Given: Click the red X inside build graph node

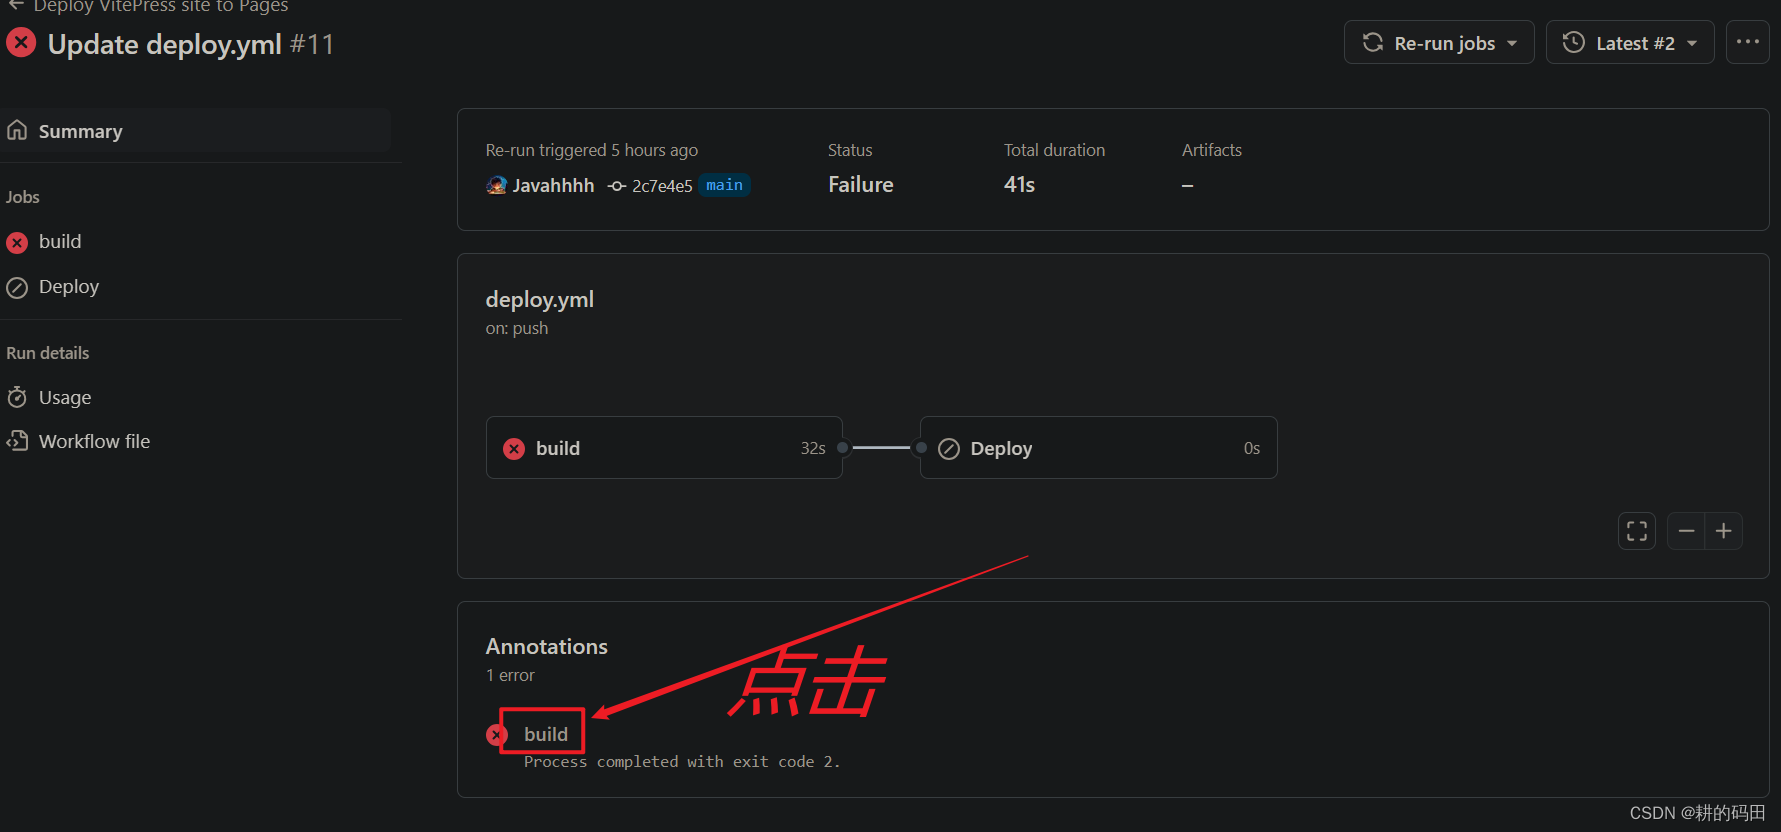Looking at the screenshot, I should point(514,449).
